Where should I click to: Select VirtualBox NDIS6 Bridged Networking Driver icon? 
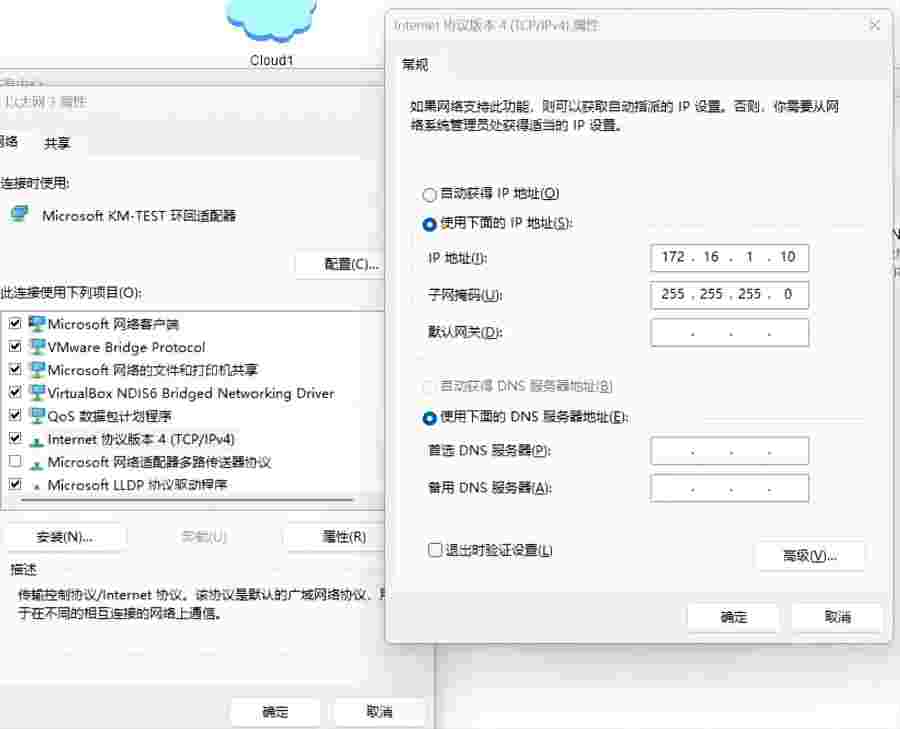pyautogui.click(x=37, y=393)
